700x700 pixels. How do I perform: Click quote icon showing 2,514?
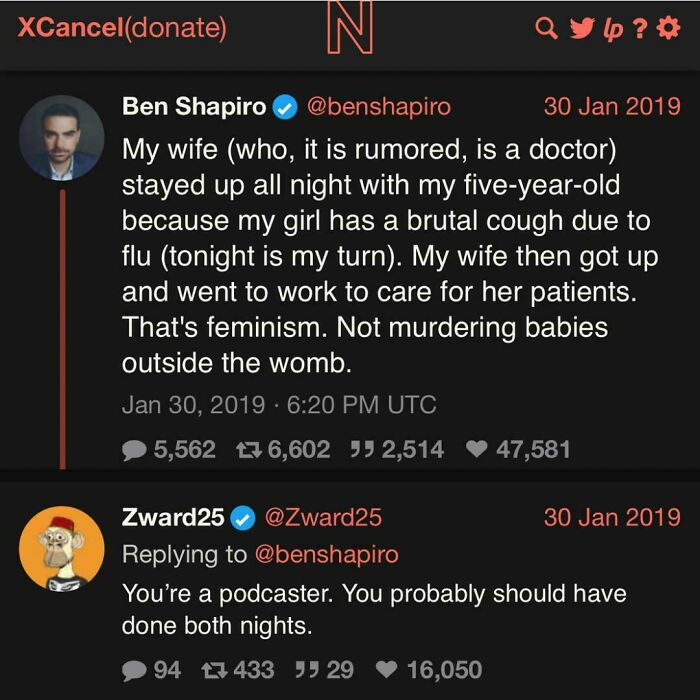click(x=362, y=450)
